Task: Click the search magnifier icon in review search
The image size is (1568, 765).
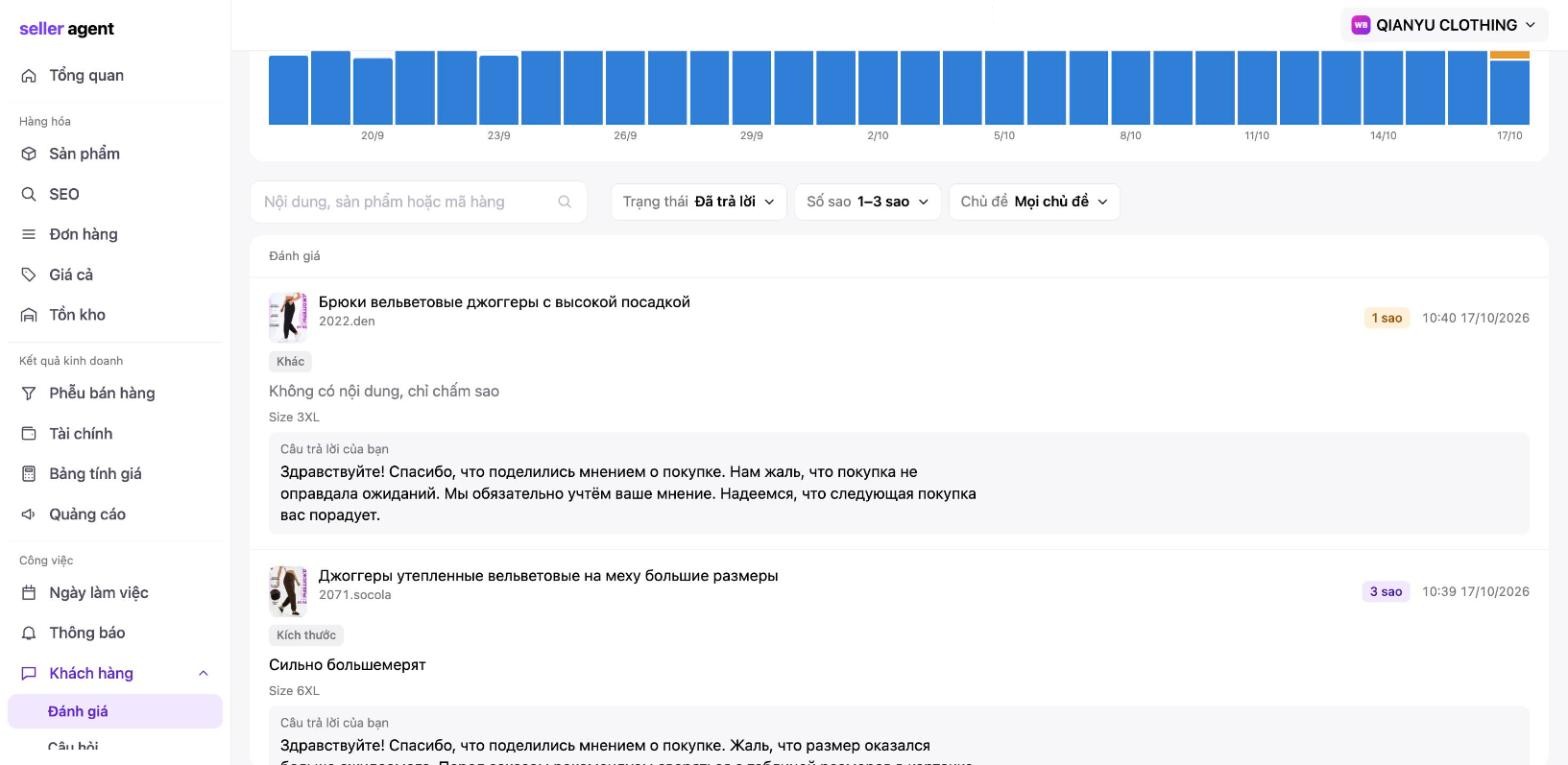Action: click(565, 202)
